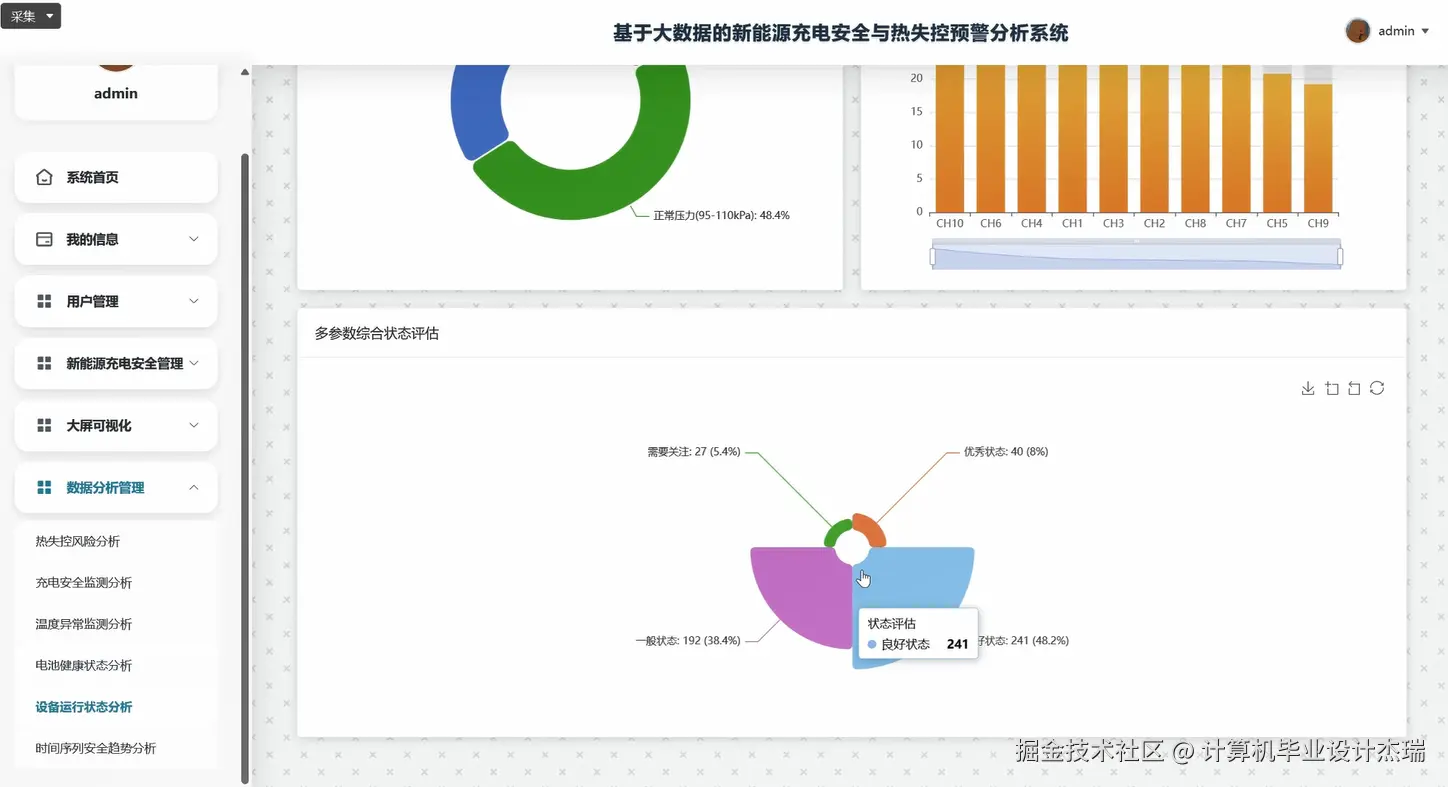Click the small green 需要关注 slice
This screenshot has height=787, width=1448.
[x=836, y=533]
